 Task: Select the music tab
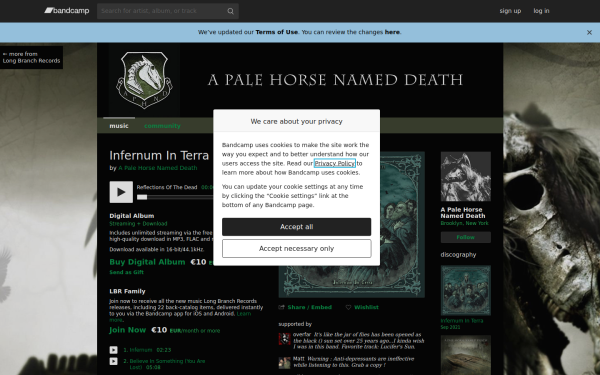tap(119, 126)
